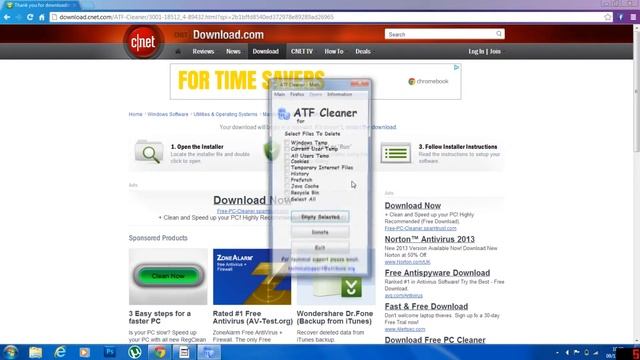This screenshot has width=640, height=360.
Task: Open Windows Explorer from the taskbar
Action: point(36,352)
